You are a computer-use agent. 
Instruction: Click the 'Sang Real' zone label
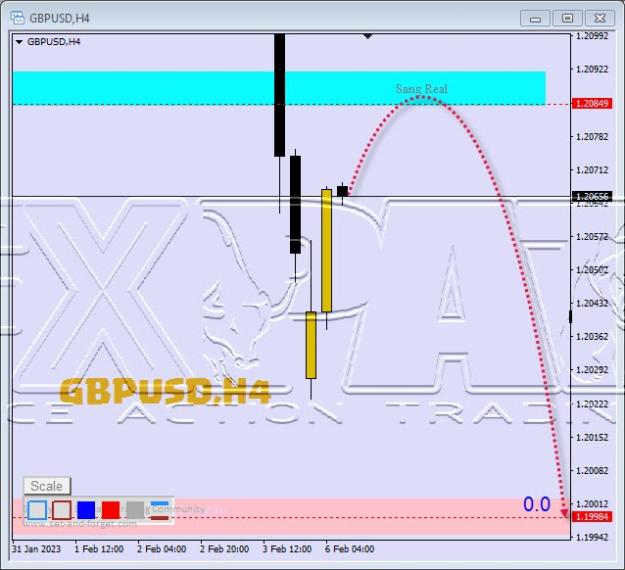tap(422, 88)
